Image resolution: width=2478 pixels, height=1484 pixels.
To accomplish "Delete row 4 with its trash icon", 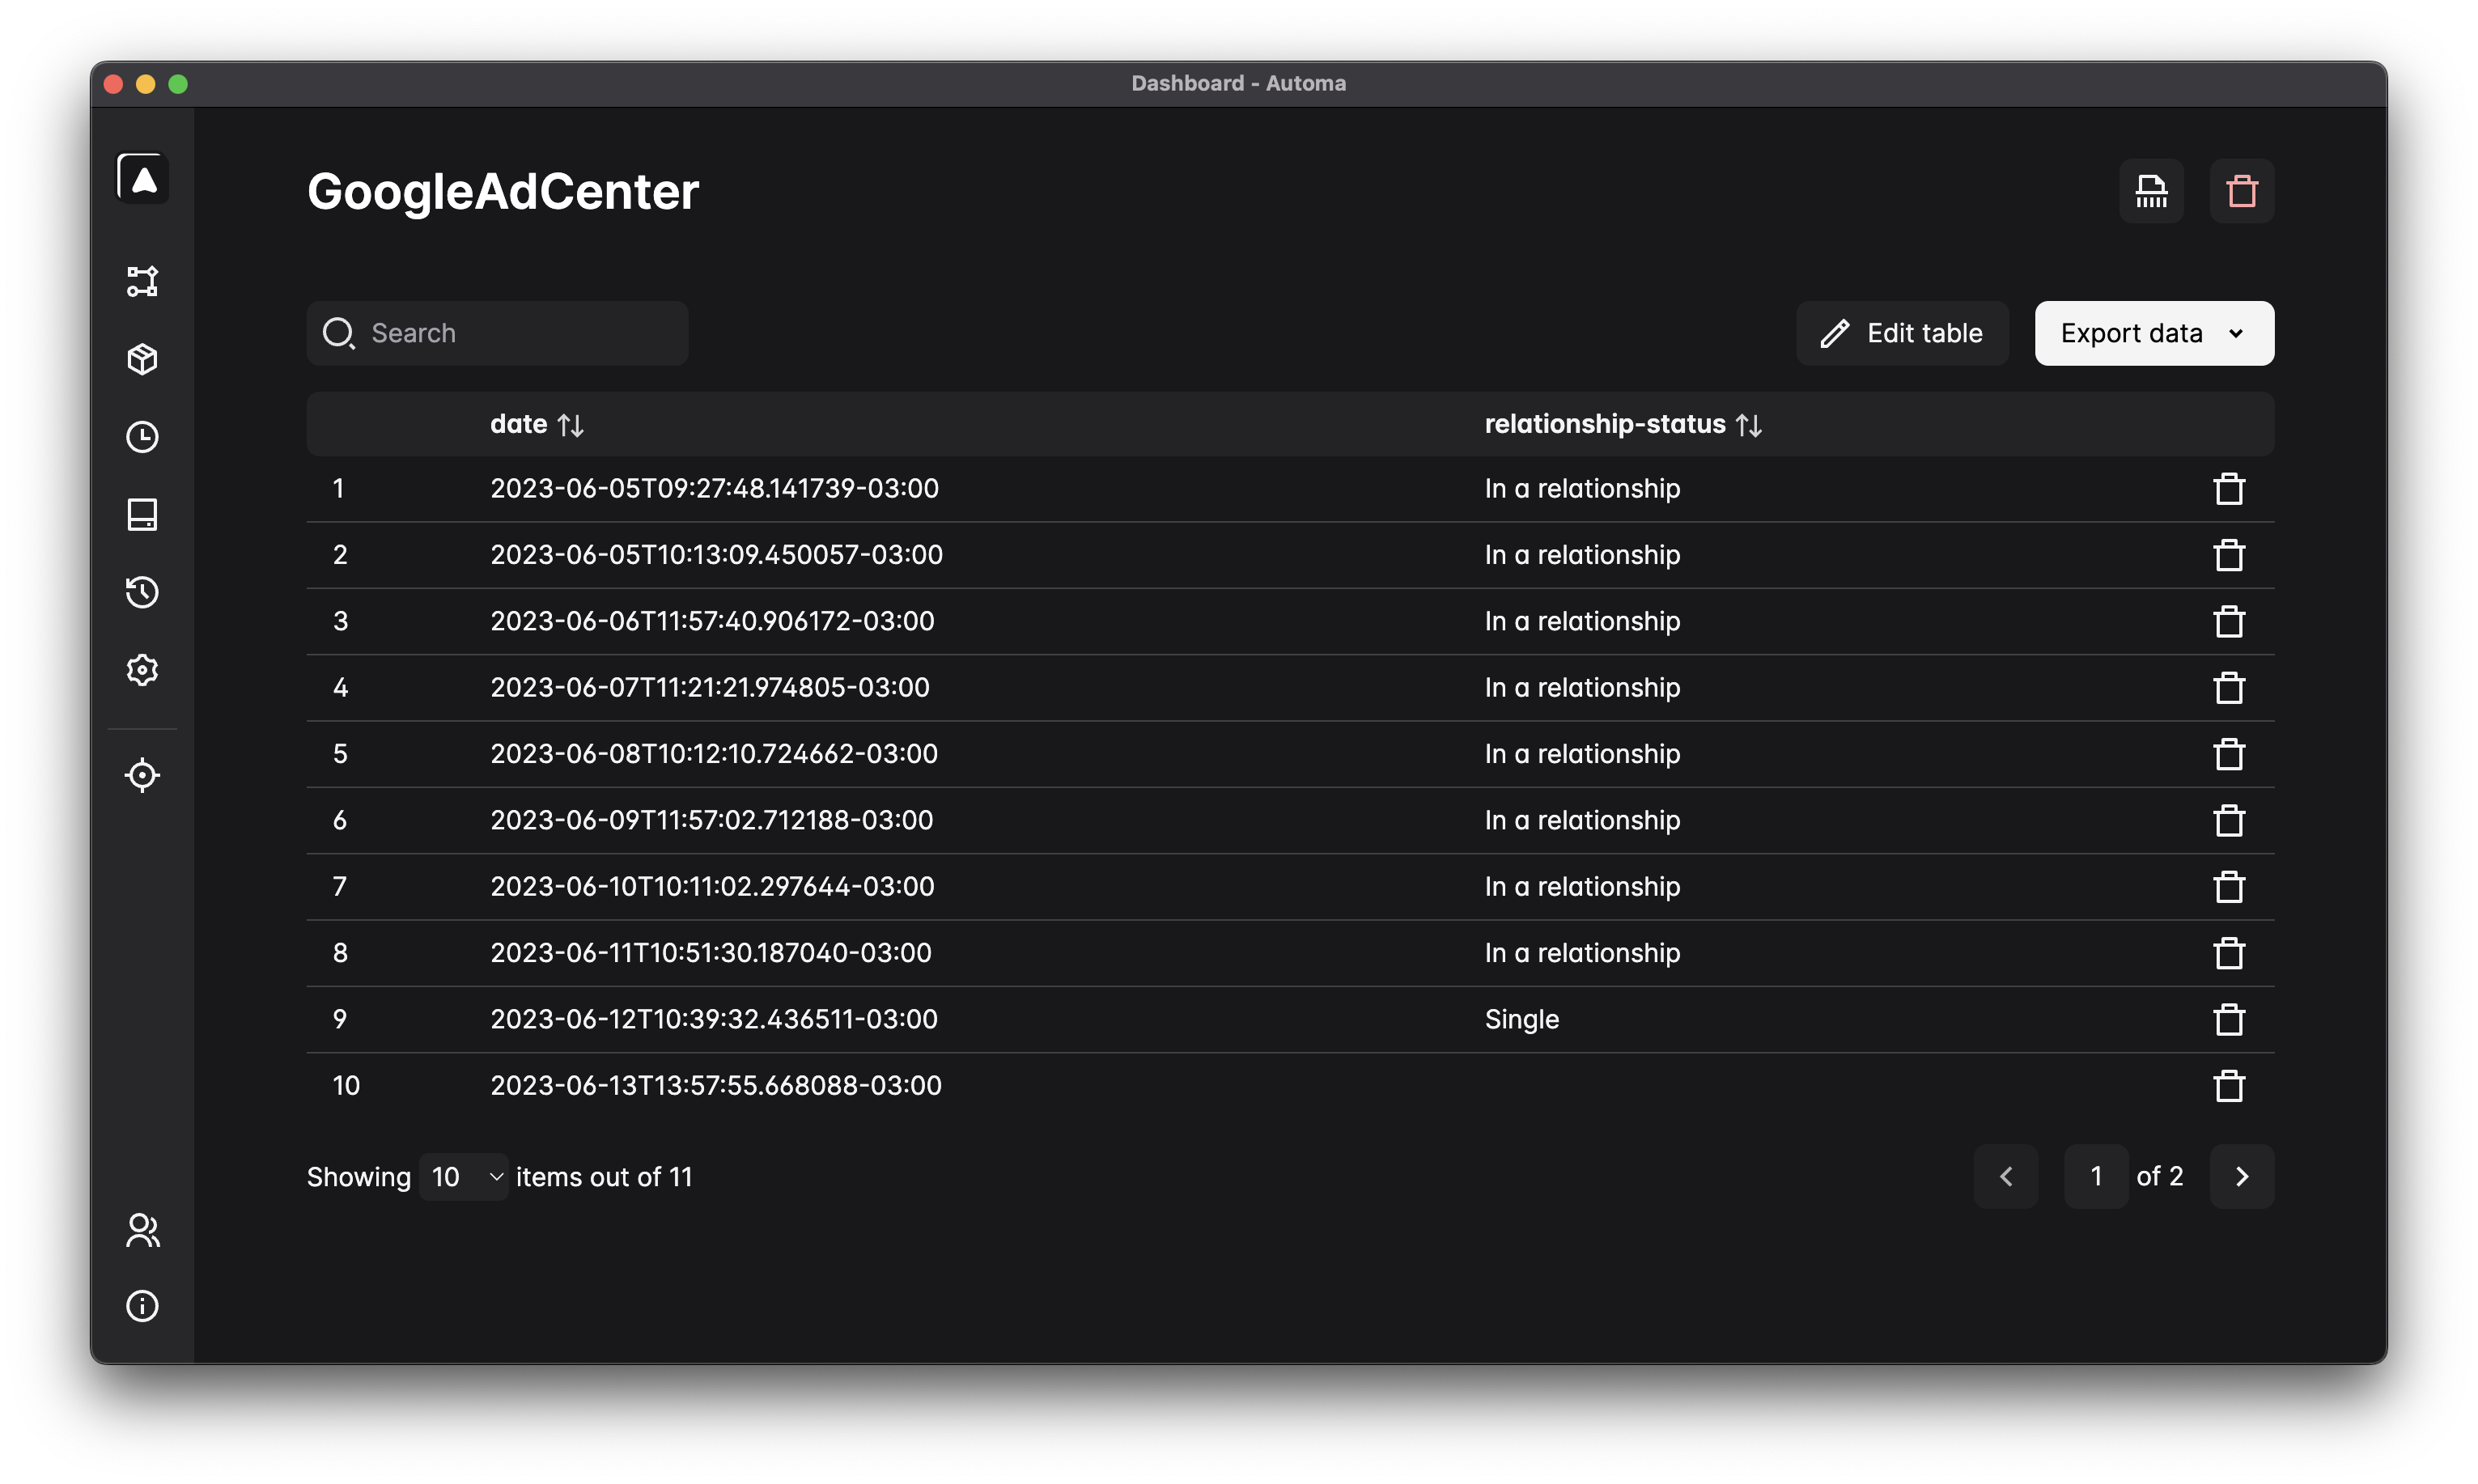I will point(2229,688).
